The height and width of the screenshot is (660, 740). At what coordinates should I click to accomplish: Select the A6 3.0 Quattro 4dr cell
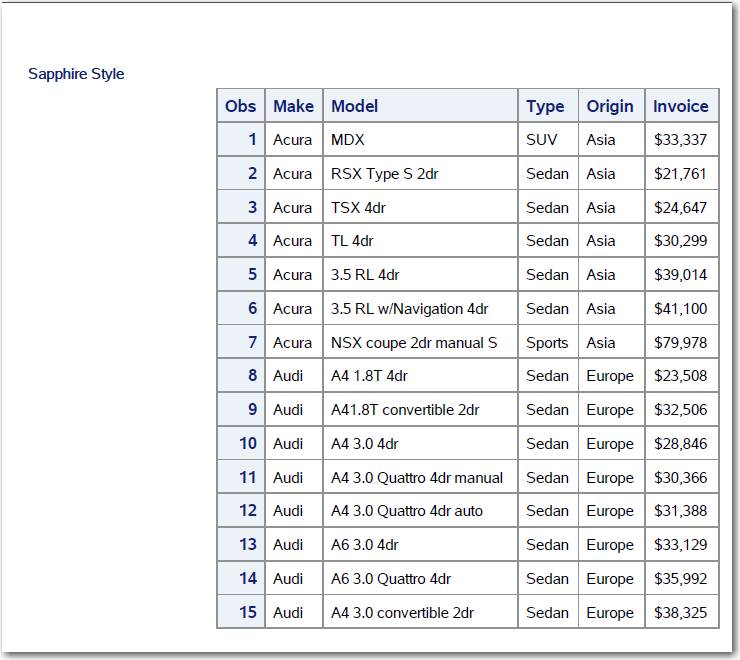(391, 579)
